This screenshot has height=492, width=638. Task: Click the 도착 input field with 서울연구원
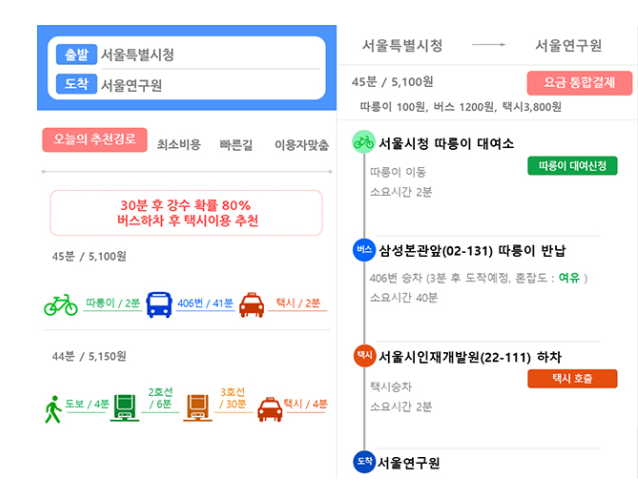(187, 84)
